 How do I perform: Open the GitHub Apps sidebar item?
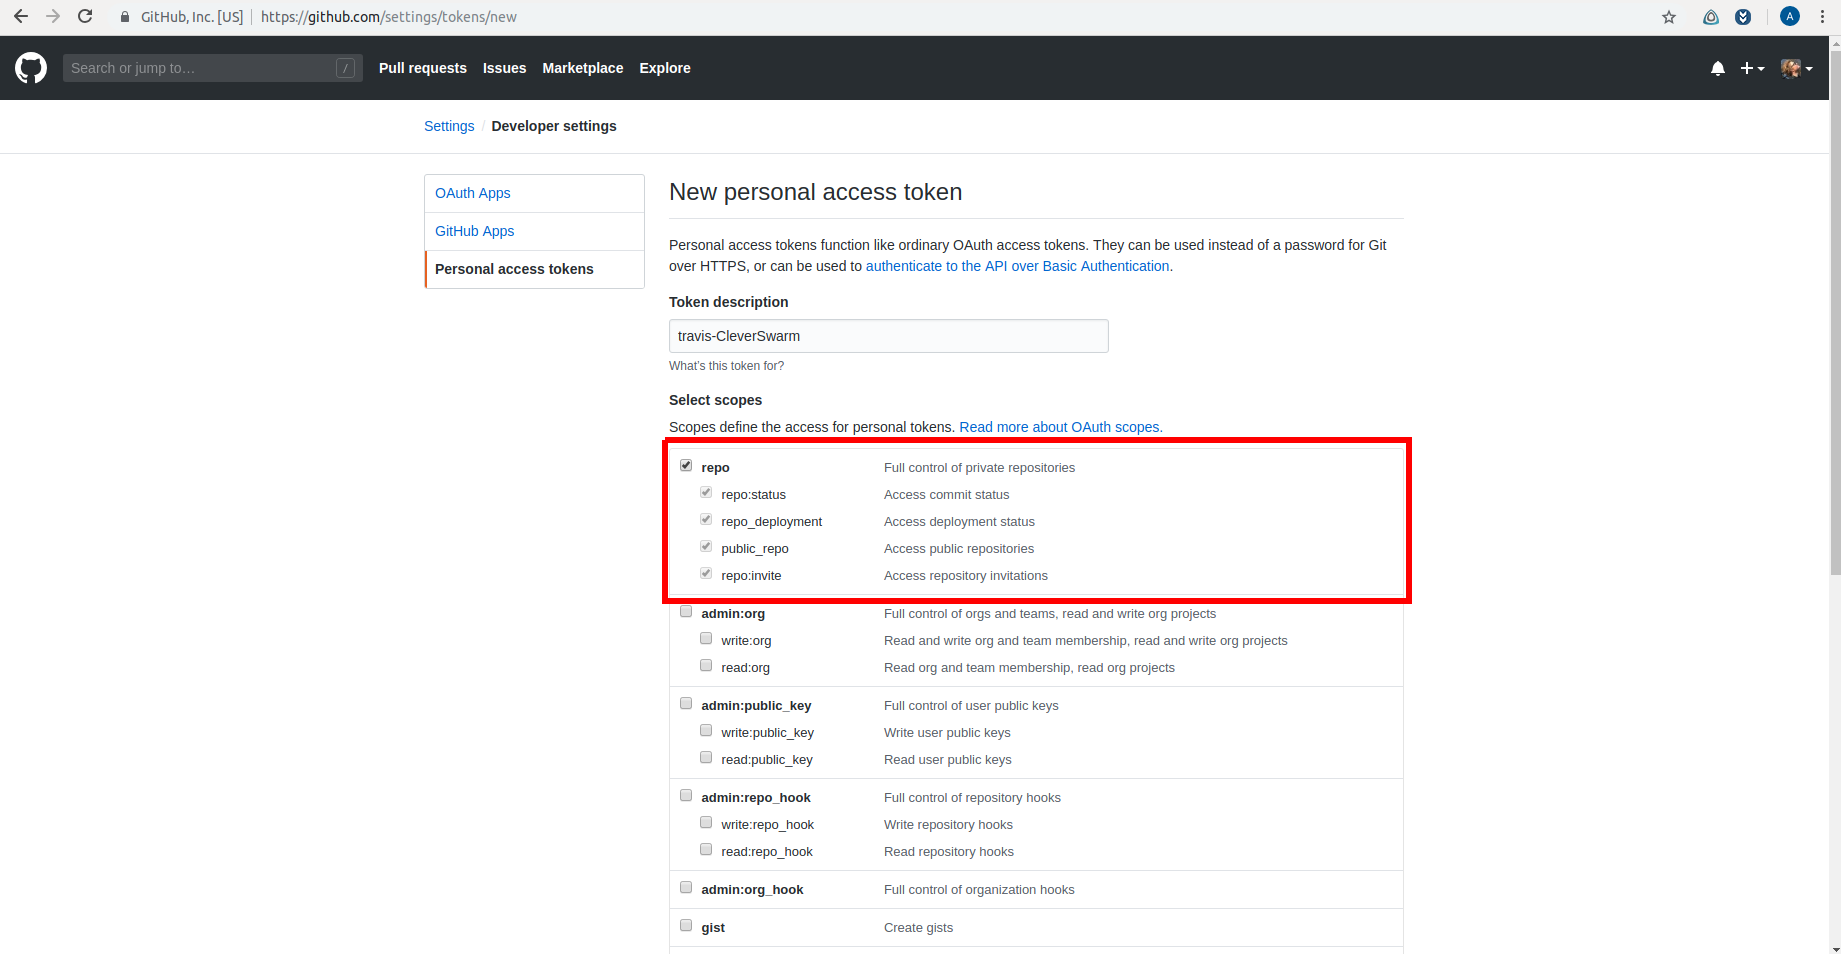(x=474, y=231)
